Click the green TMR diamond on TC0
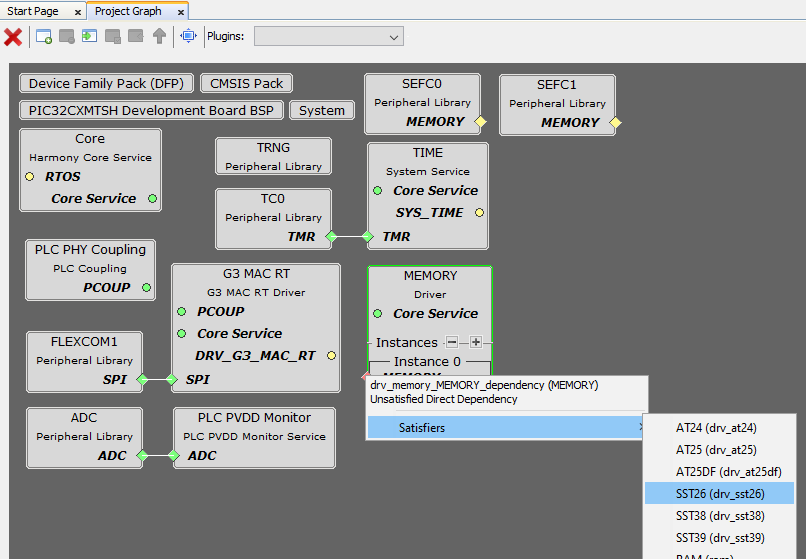806x559 pixels. (332, 237)
